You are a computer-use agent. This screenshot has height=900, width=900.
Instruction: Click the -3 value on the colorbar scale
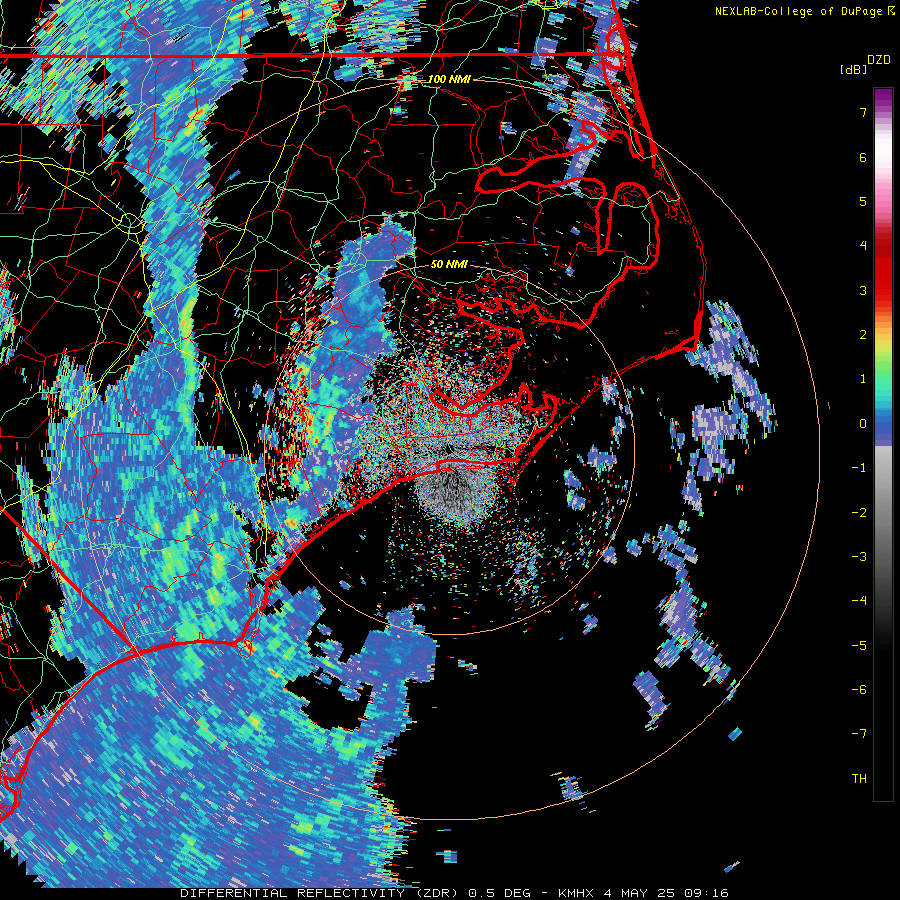coord(859,557)
